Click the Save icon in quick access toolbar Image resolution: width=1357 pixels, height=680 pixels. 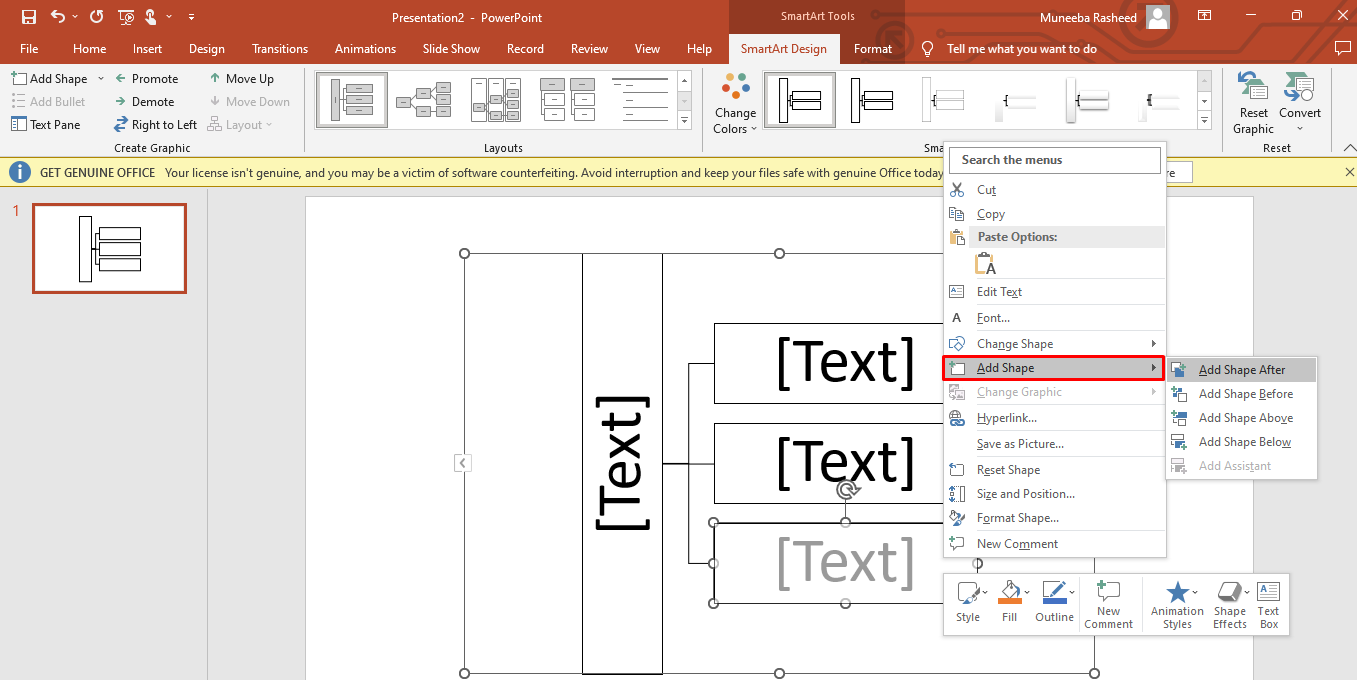[x=28, y=16]
